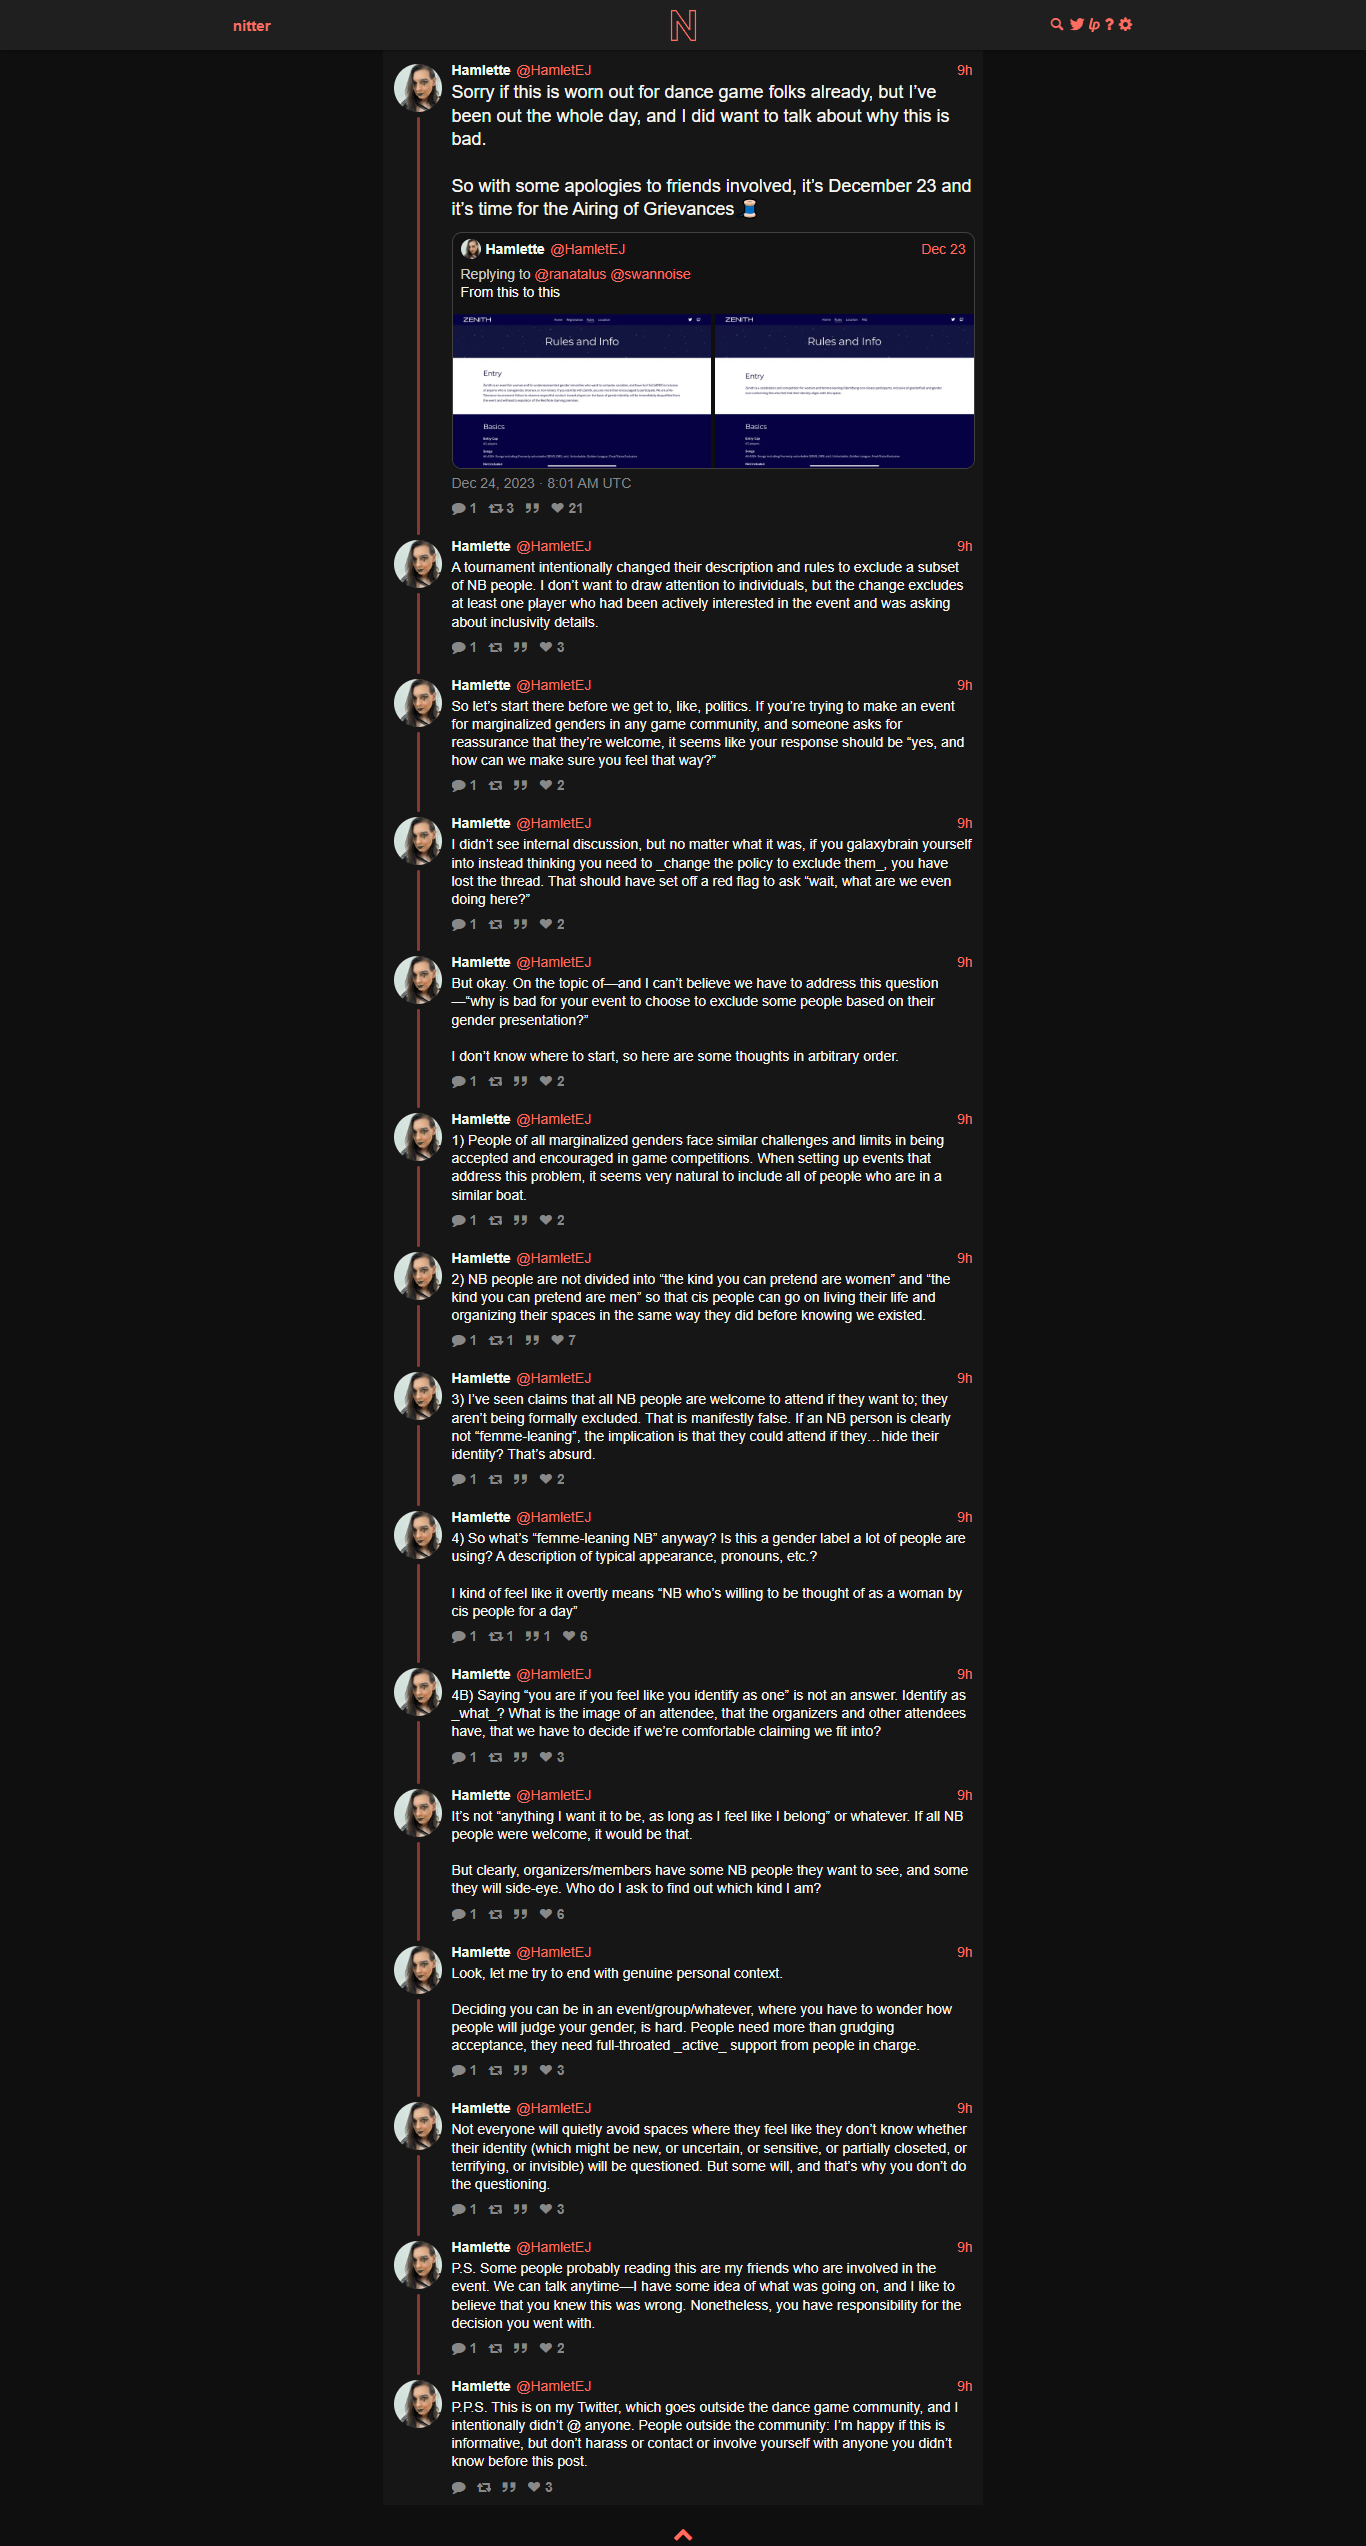Click the Dec 23 date on quoted tweet
Screen dimensions: 1366x2546
click(x=943, y=249)
